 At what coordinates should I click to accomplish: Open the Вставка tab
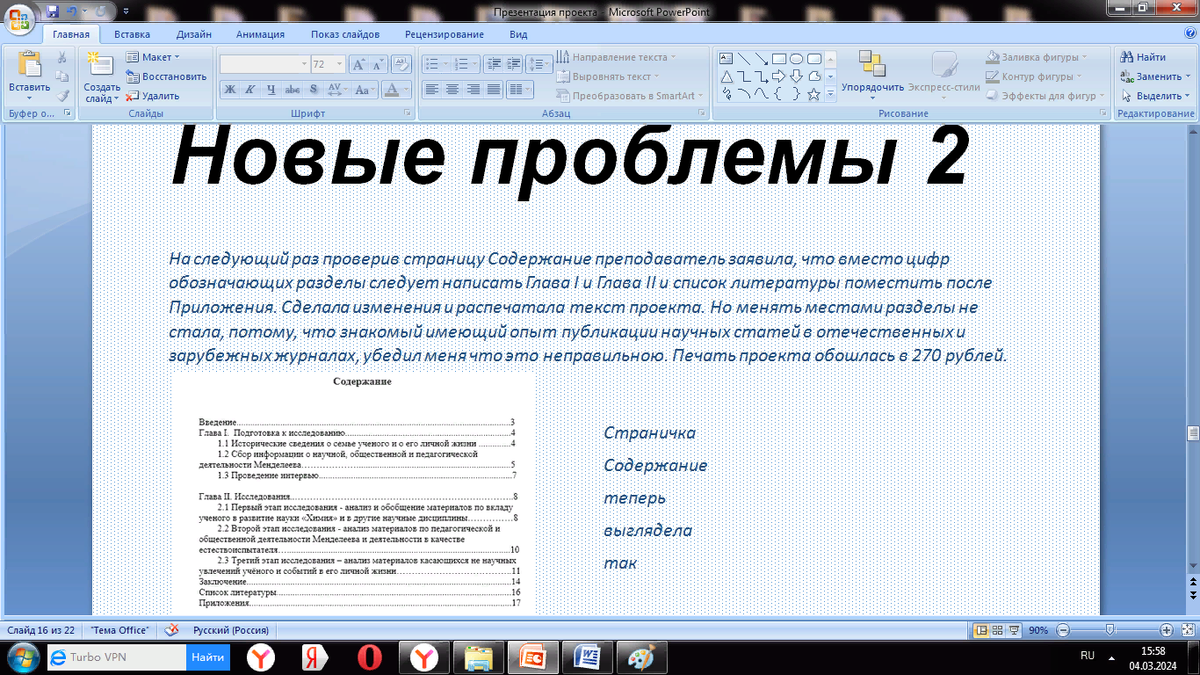[132, 34]
